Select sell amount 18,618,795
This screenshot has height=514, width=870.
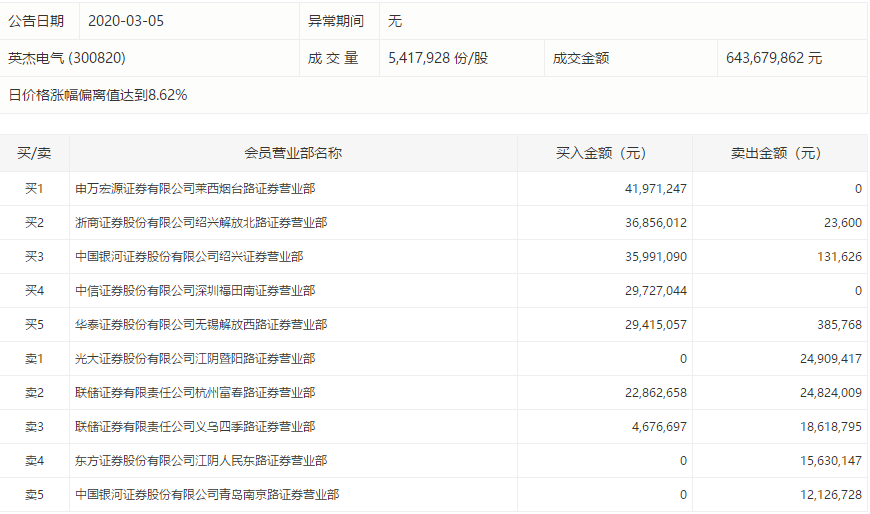[831, 426]
